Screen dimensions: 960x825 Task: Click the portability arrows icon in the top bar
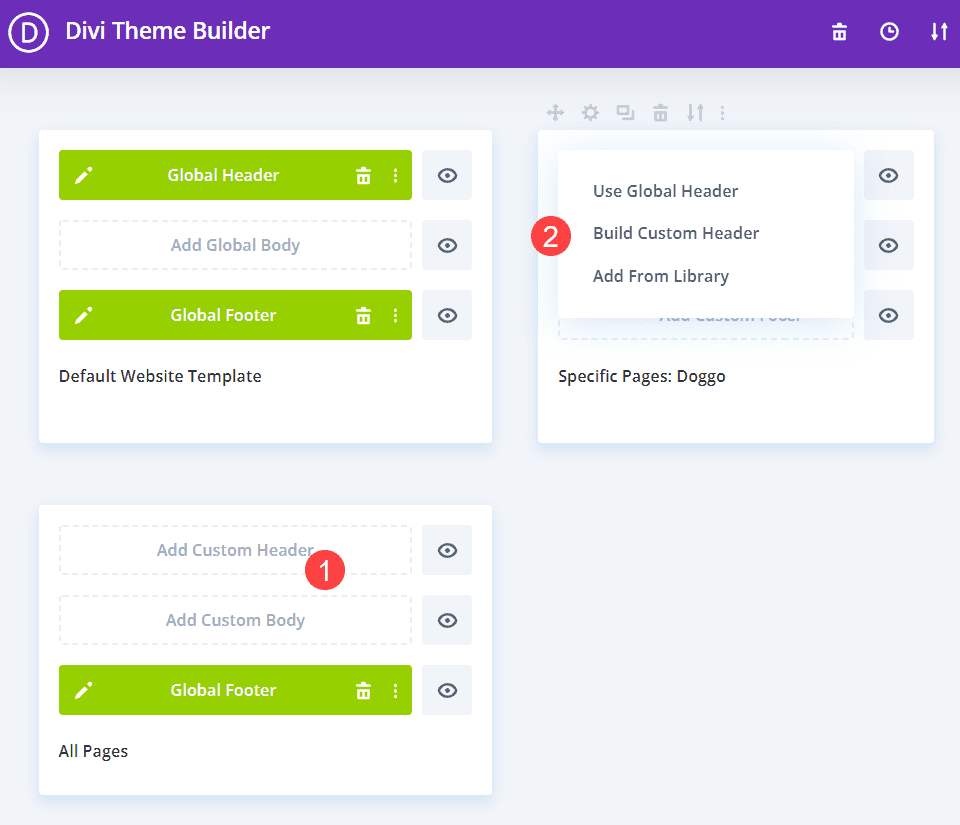point(939,32)
